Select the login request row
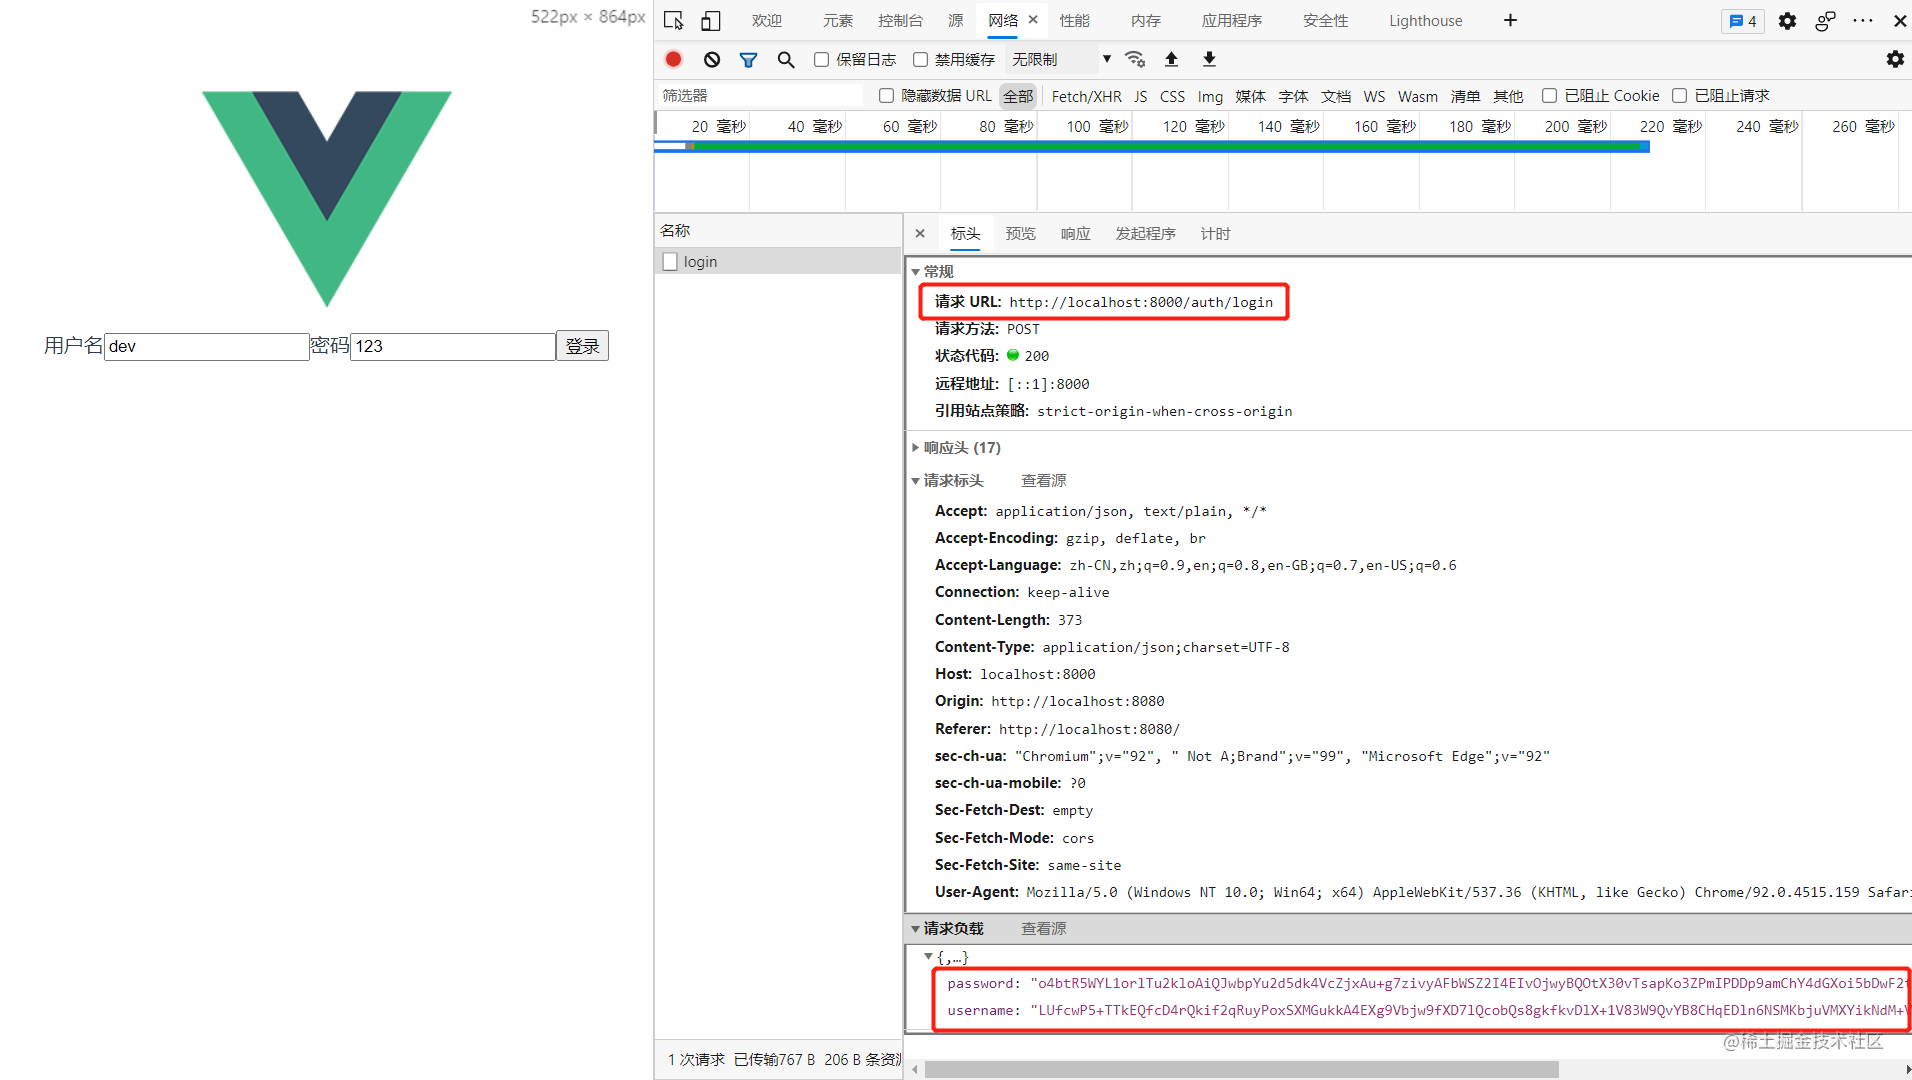Screen dimensions: 1912x1080 click(x=778, y=262)
